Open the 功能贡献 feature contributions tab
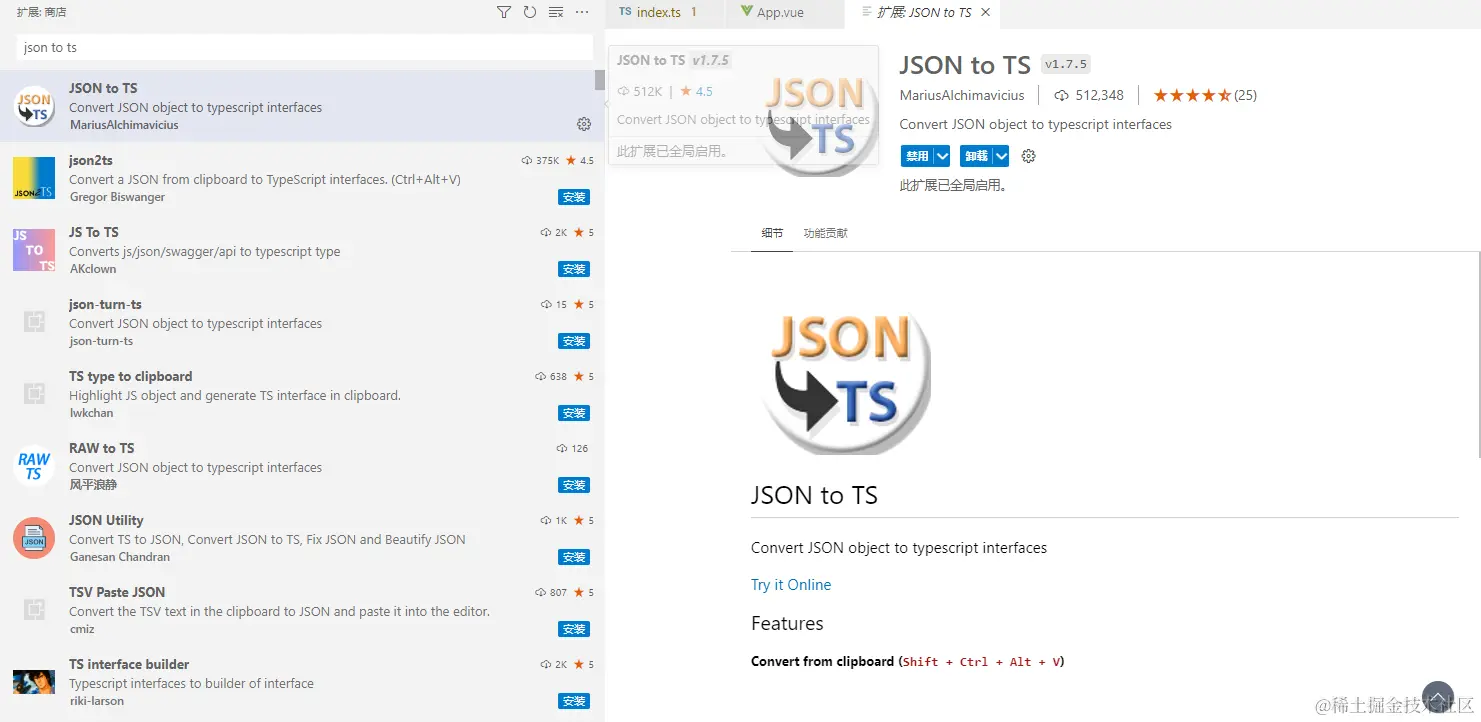Image resolution: width=1481 pixels, height=722 pixels. (826, 233)
